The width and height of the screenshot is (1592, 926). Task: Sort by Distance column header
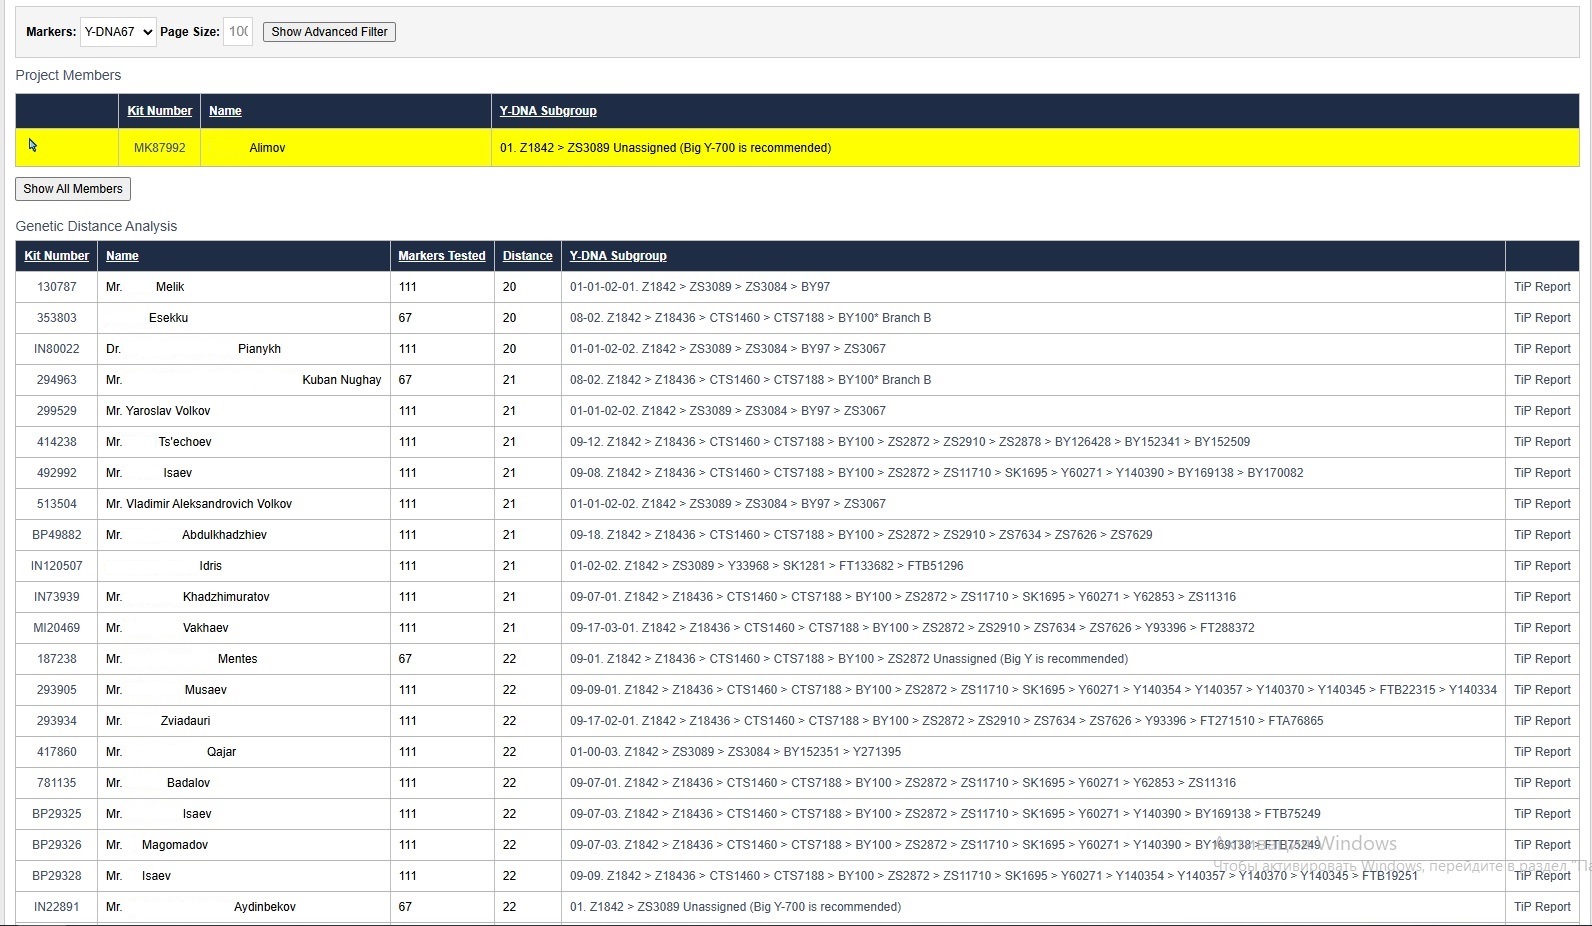pos(527,256)
